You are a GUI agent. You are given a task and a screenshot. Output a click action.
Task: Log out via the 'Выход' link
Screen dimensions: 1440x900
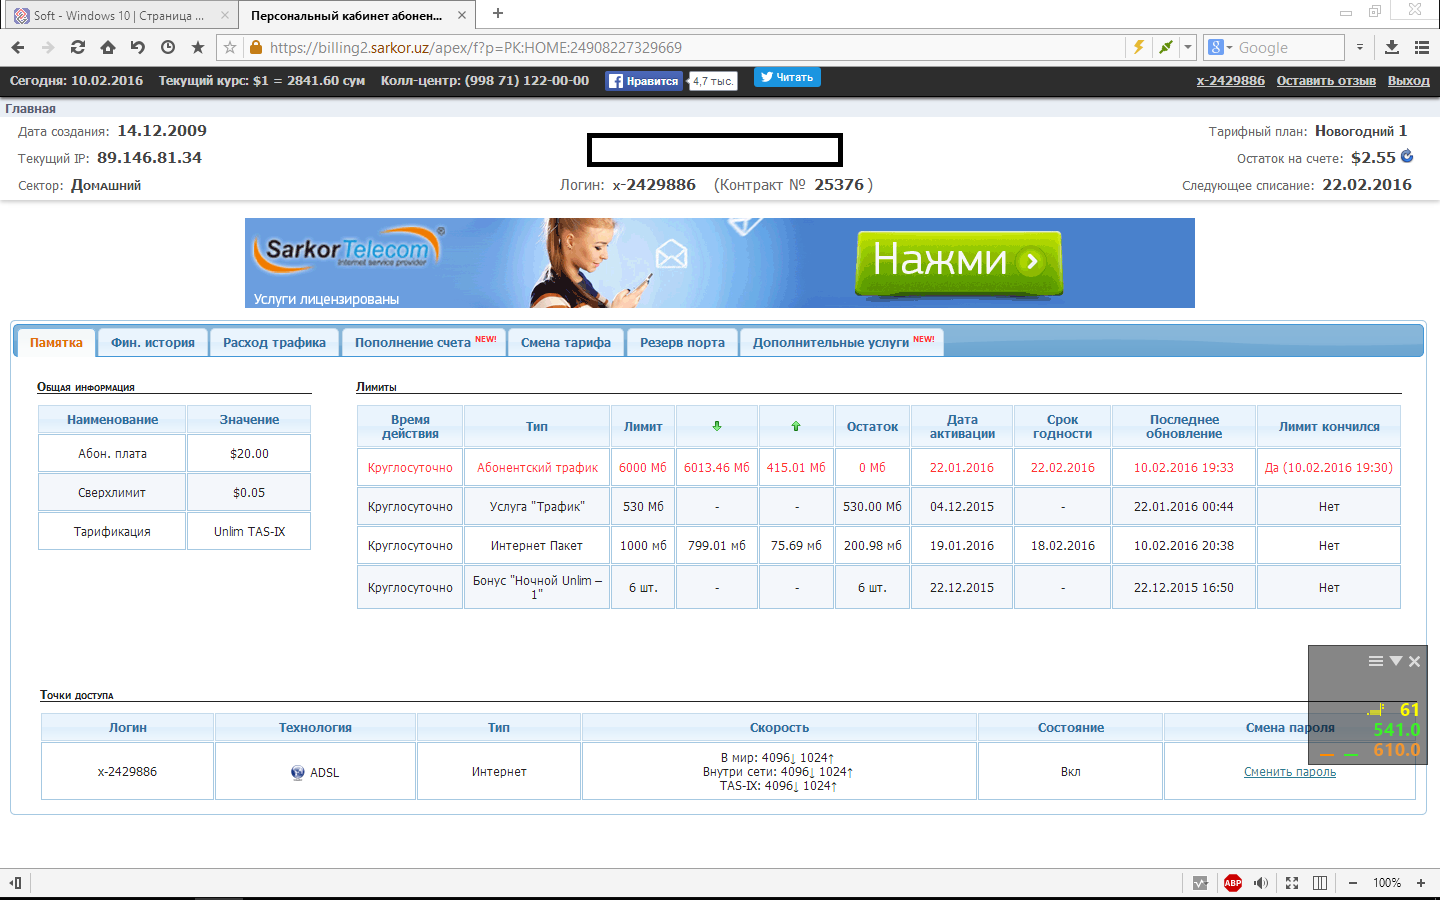pyautogui.click(x=1409, y=81)
